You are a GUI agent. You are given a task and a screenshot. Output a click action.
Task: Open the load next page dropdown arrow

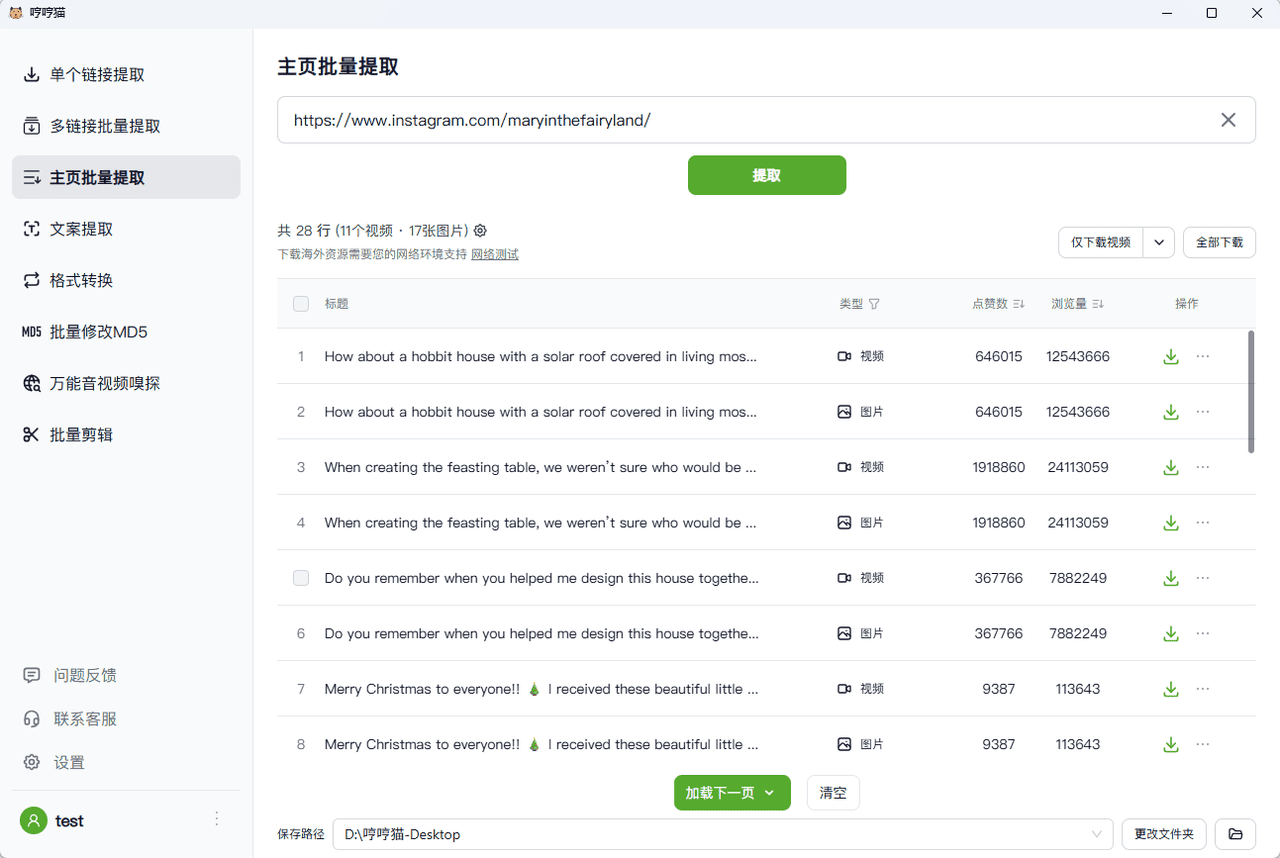(770, 793)
